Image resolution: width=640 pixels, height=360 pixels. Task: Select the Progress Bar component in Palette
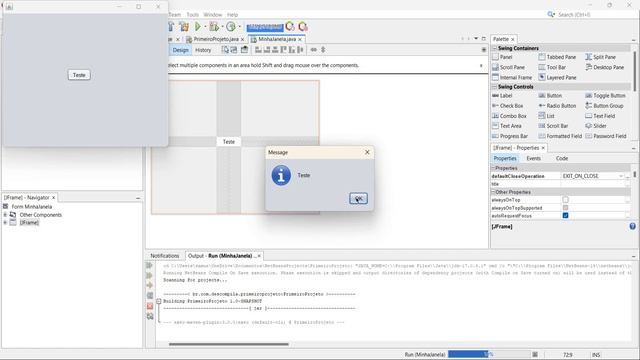point(510,136)
